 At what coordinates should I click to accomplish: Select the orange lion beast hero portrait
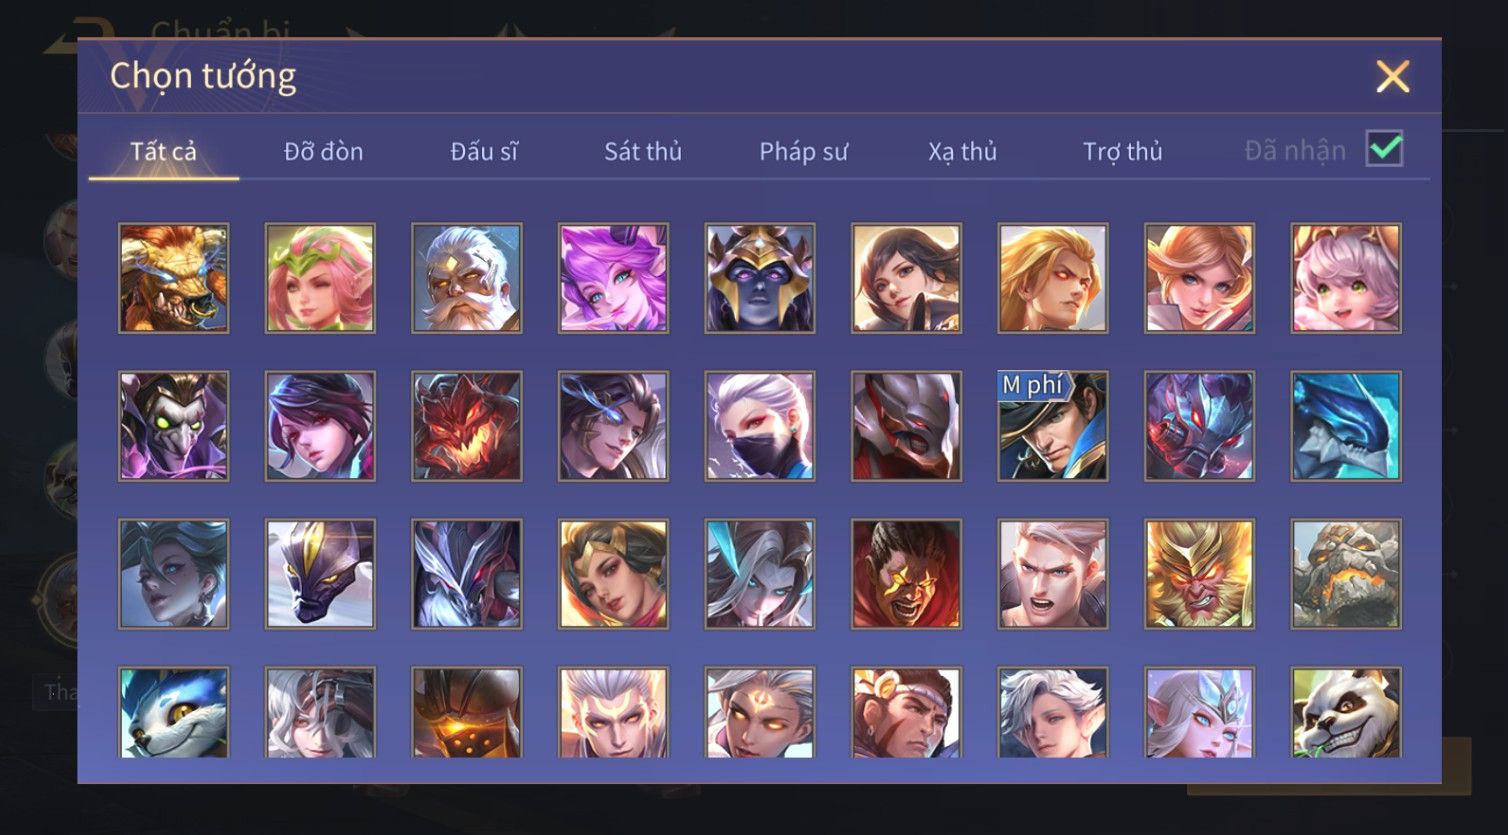pyautogui.click(x=173, y=278)
